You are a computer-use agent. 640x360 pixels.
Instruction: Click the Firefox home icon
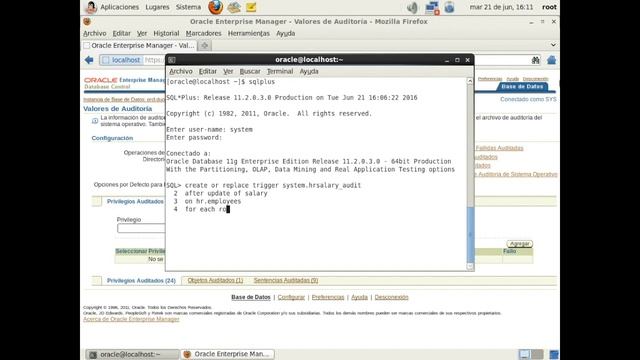(551, 60)
